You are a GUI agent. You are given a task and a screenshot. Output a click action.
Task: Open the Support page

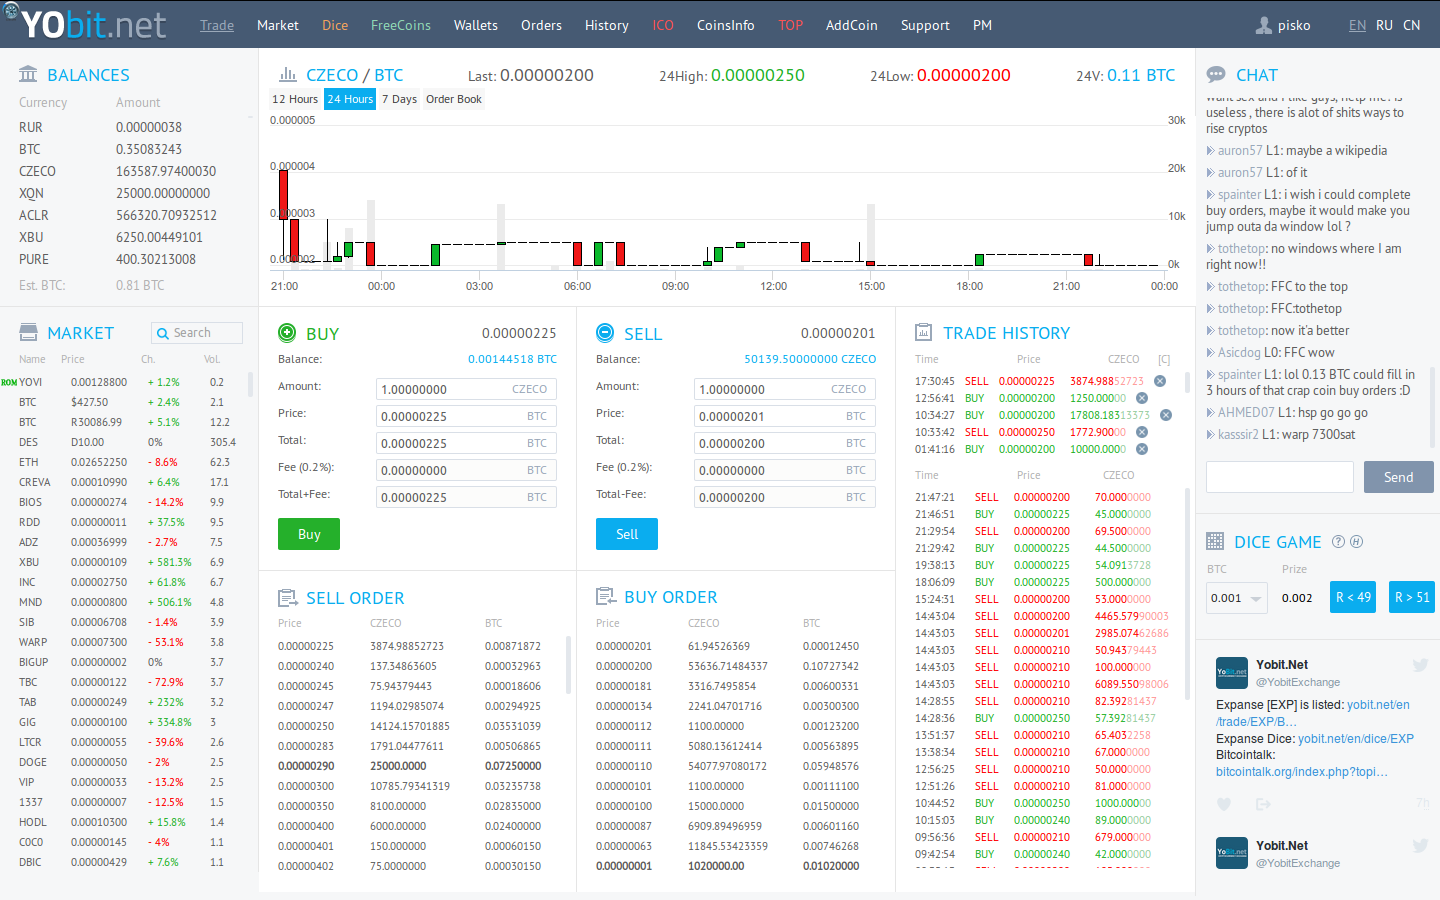[x=925, y=25]
